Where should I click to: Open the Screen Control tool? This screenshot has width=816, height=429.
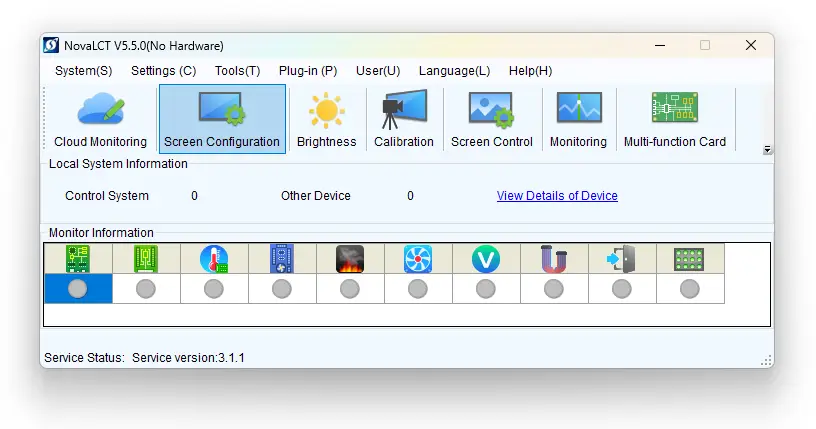492,119
